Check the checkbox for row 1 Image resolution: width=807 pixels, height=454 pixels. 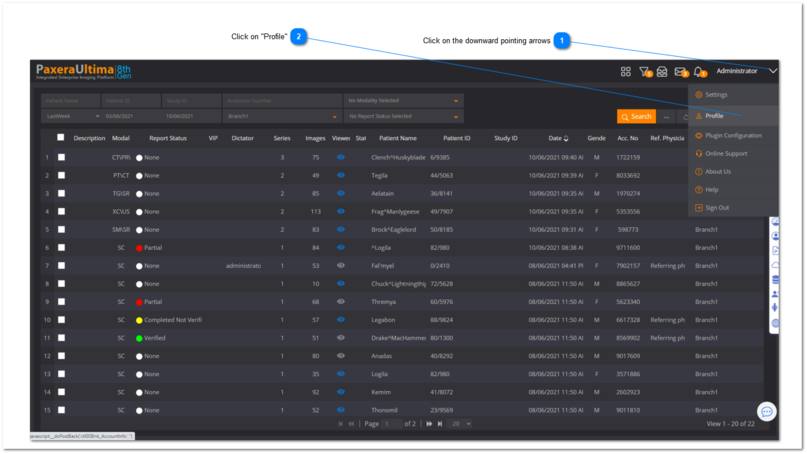61,157
